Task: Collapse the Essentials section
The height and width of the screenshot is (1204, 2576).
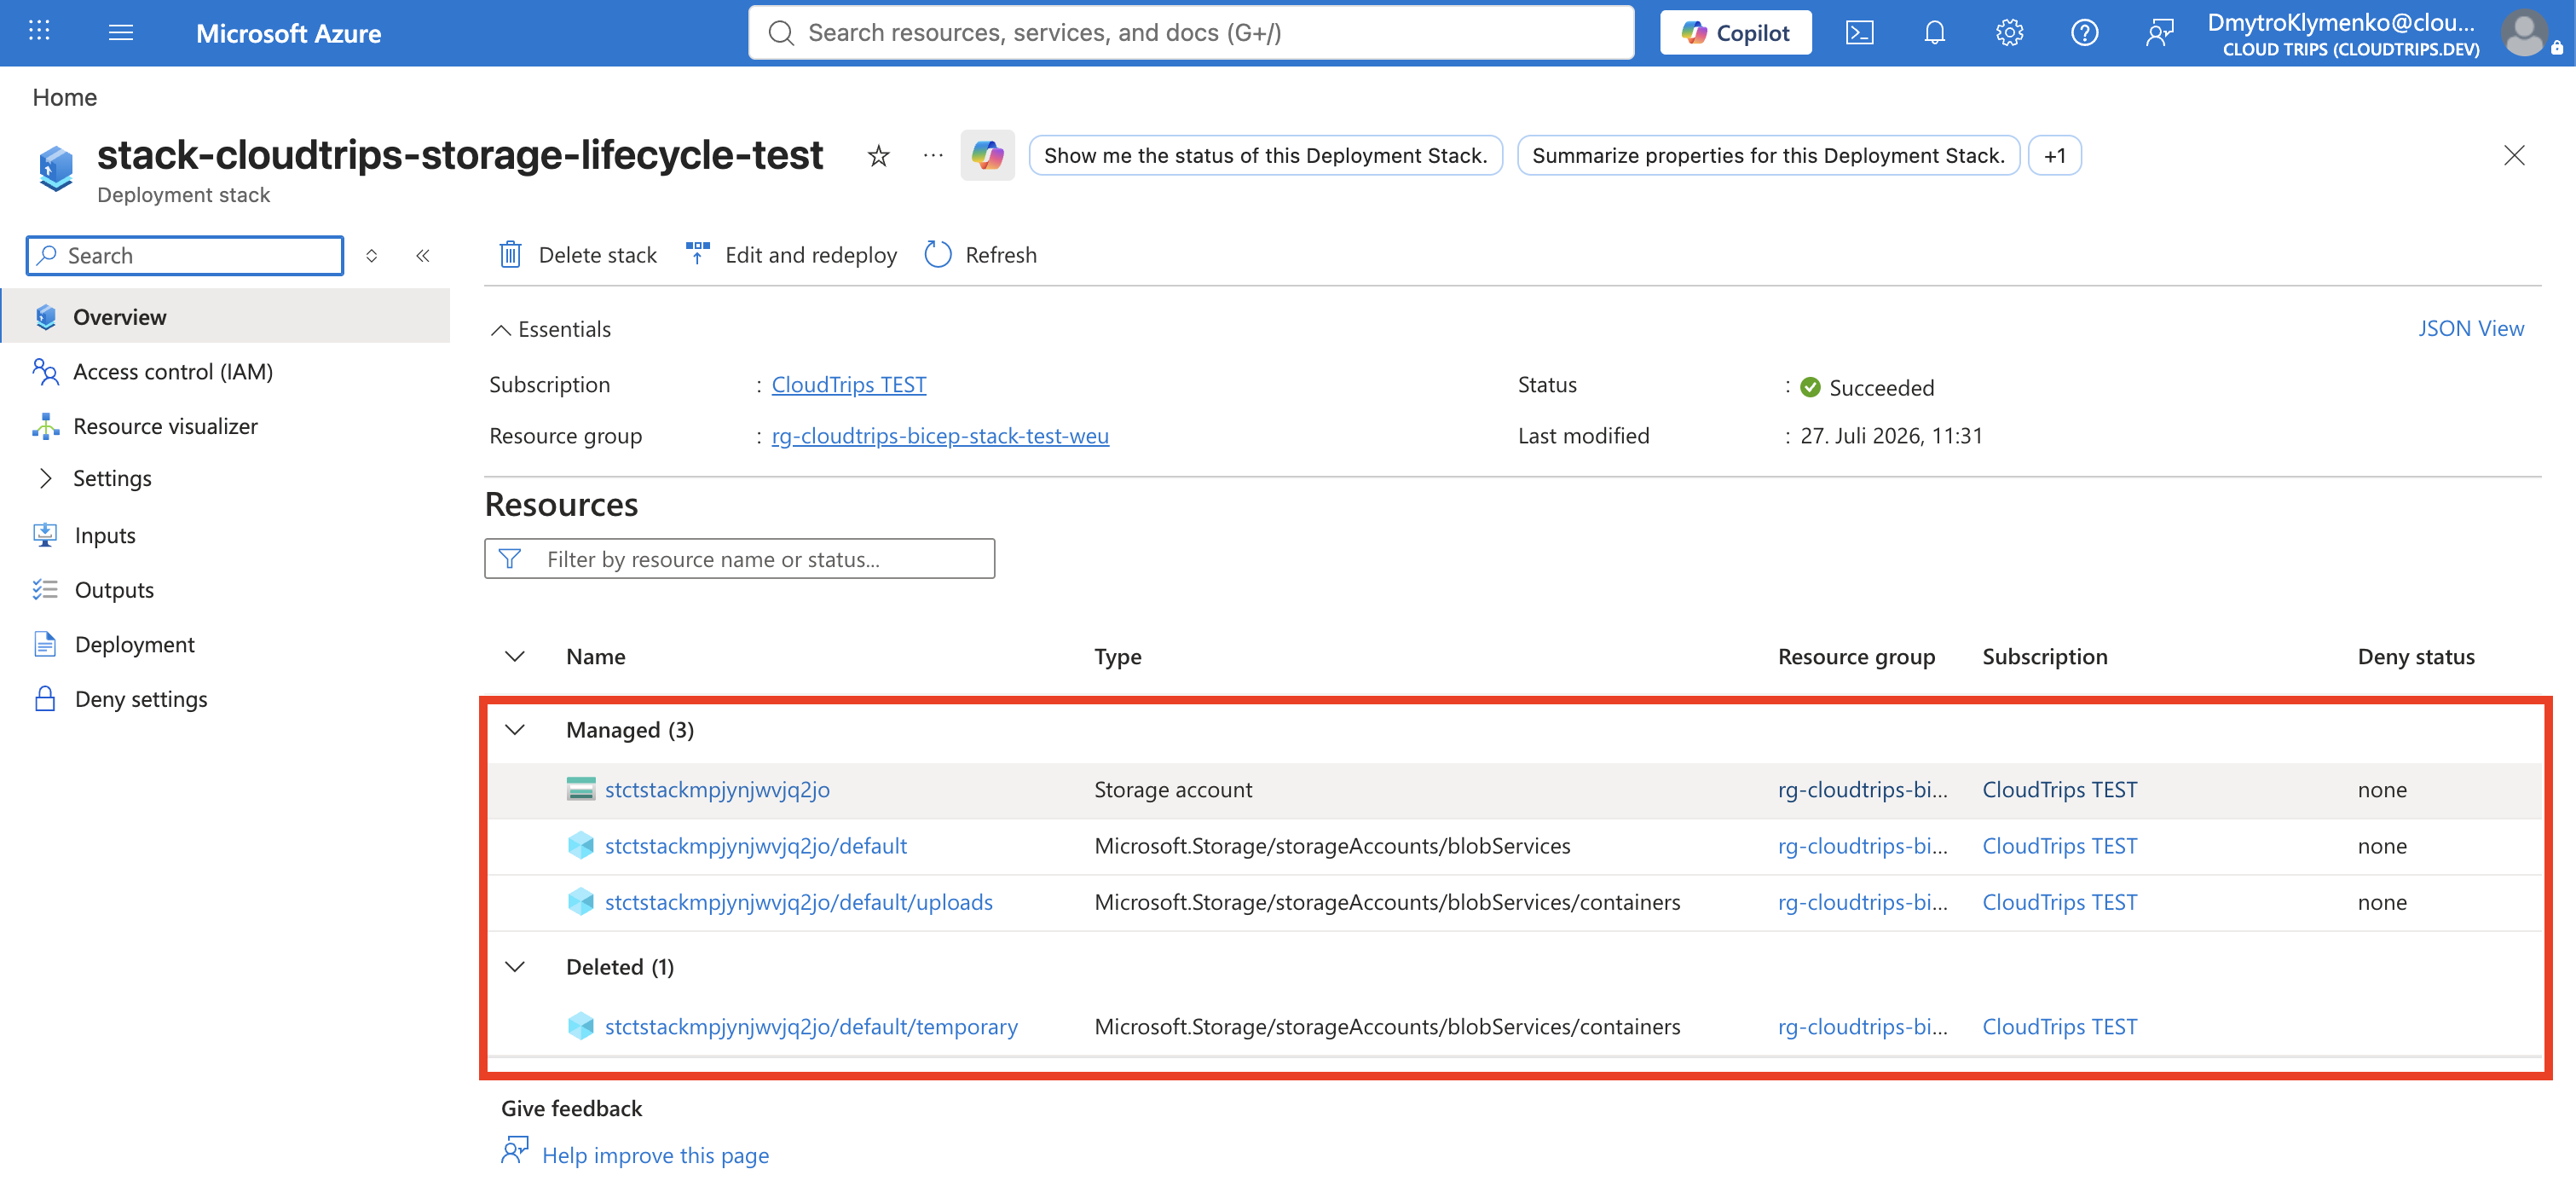Action: pos(550,329)
